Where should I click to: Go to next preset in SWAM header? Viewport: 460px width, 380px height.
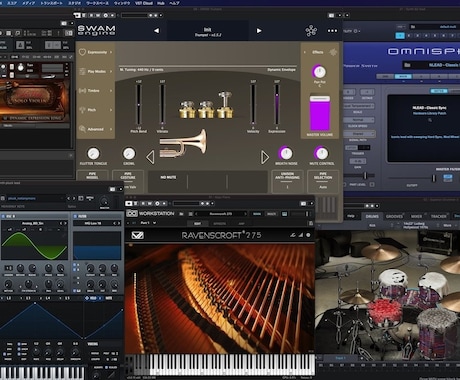(259, 31)
